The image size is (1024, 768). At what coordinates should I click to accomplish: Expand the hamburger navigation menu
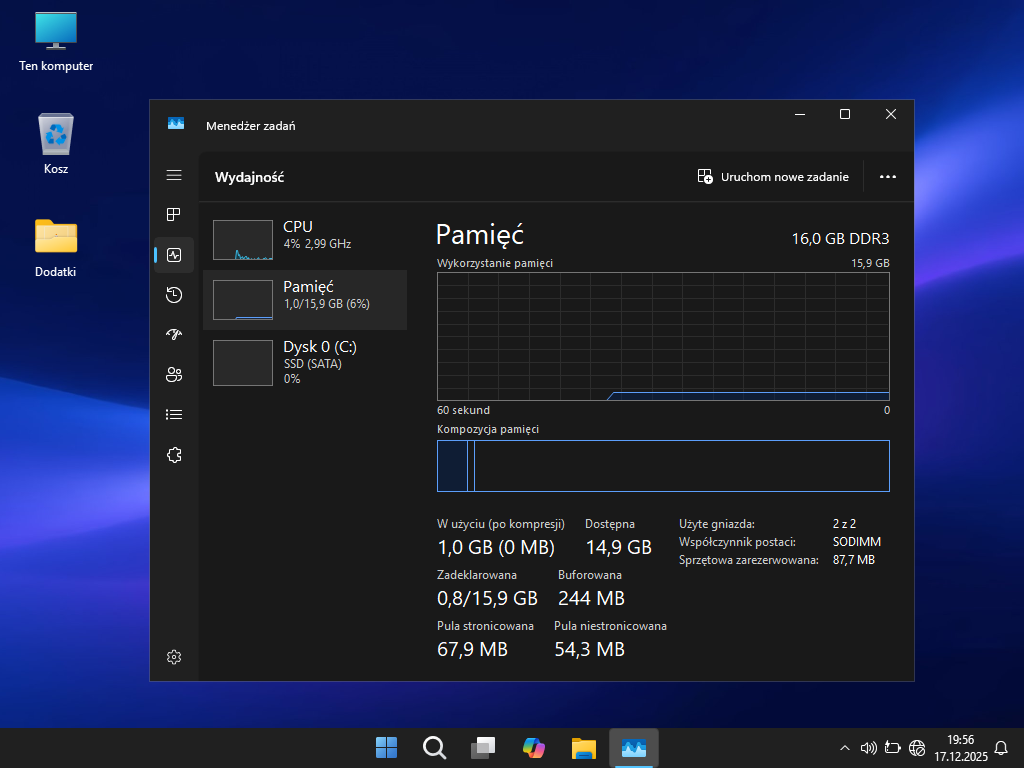(174, 175)
